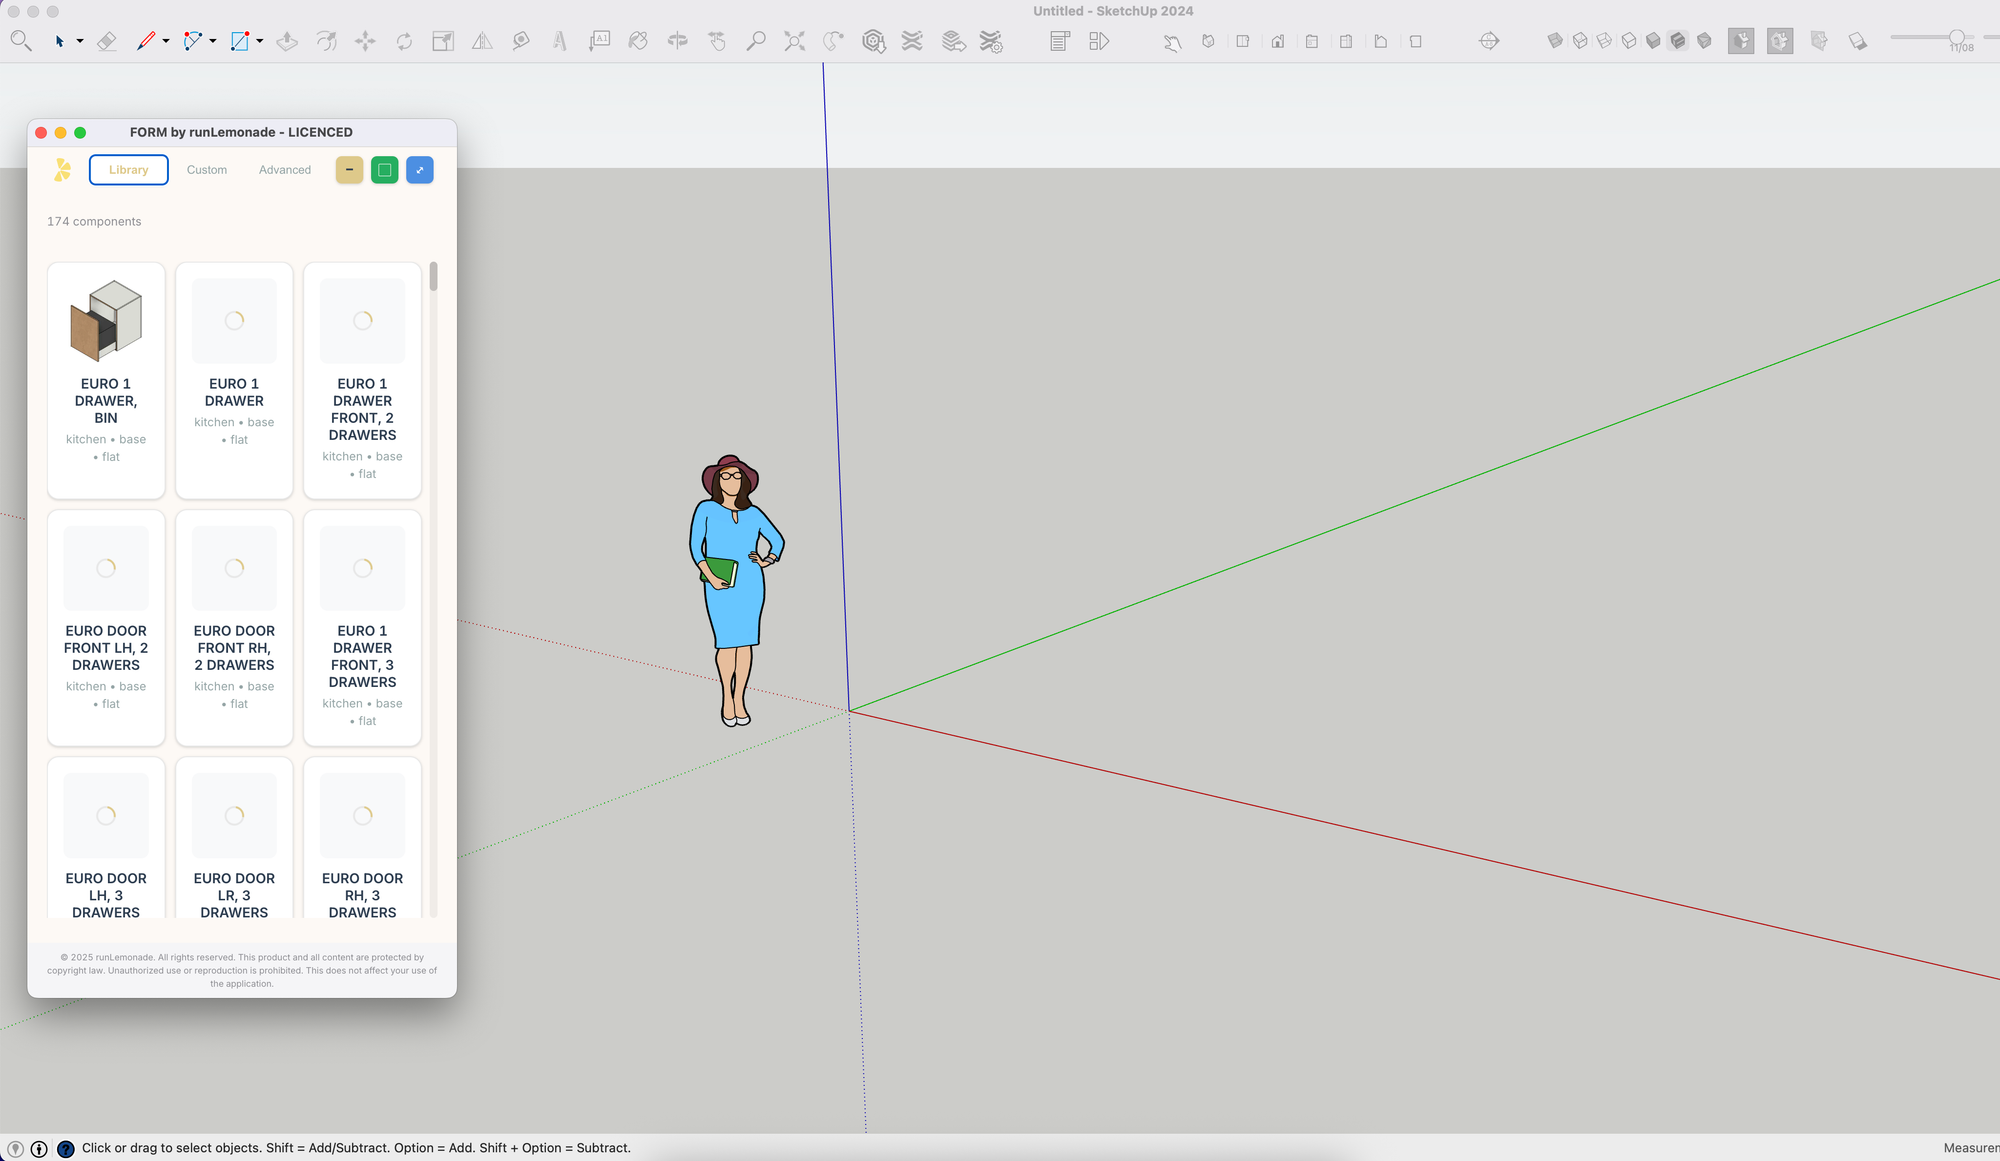Open the Custom tab in FORM
2000x1161 pixels.
pyautogui.click(x=207, y=170)
